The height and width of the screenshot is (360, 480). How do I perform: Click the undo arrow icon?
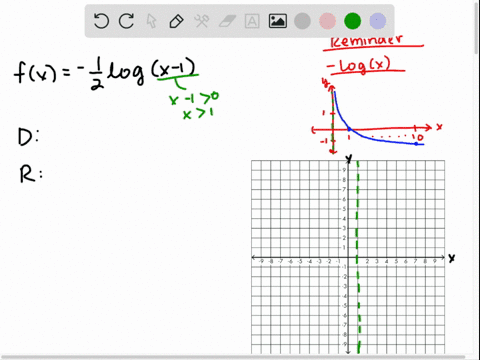tap(101, 21)
